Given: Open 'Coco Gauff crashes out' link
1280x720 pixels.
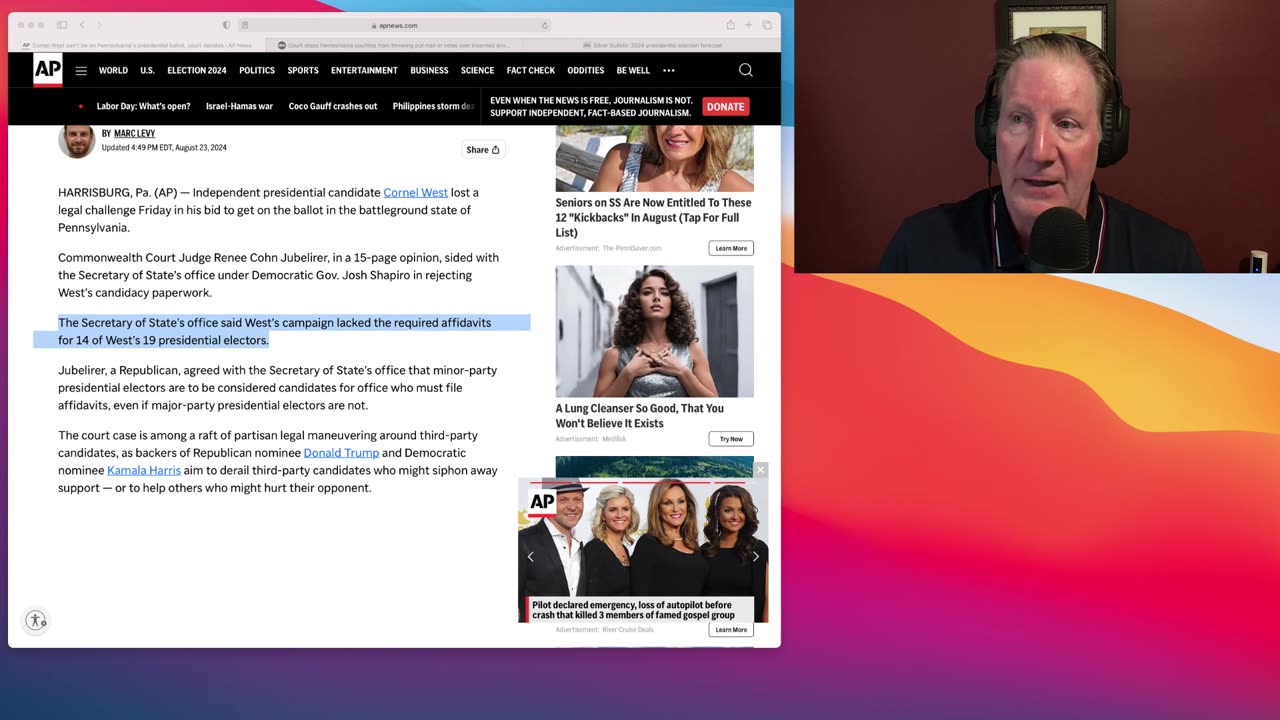Looking at the screenshot, I should (x=333, y=106).
